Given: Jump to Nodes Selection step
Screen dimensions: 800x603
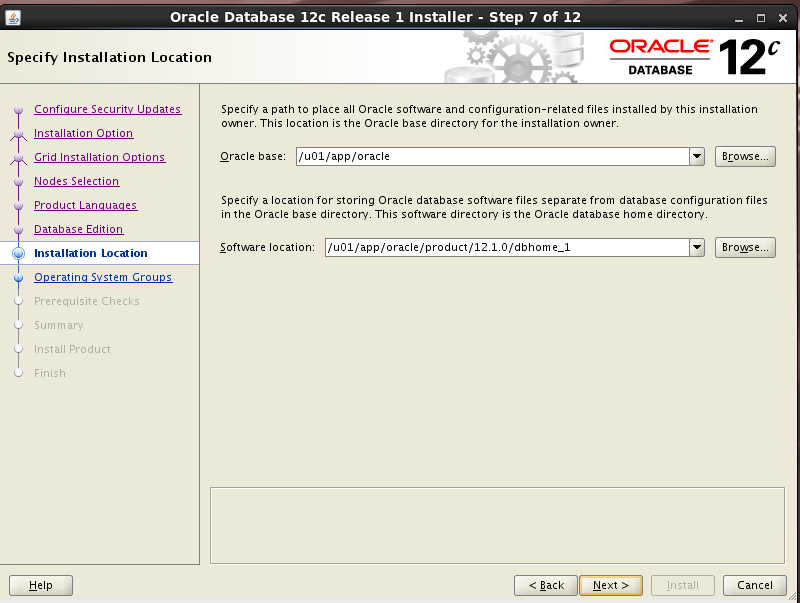Looking at the screenshot, I should [x=77, y=181].
